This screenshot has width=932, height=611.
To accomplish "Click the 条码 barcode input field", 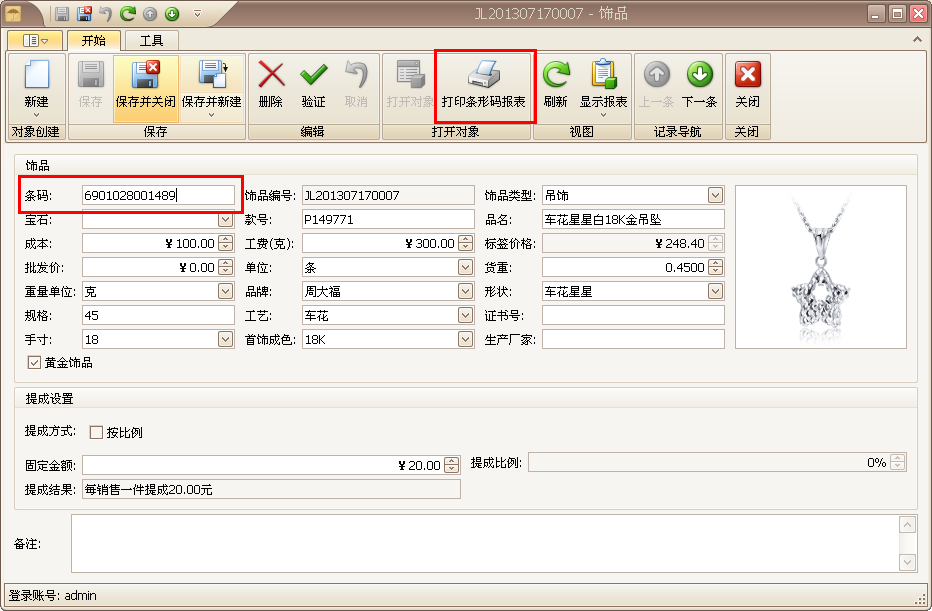I will point(158,195).
